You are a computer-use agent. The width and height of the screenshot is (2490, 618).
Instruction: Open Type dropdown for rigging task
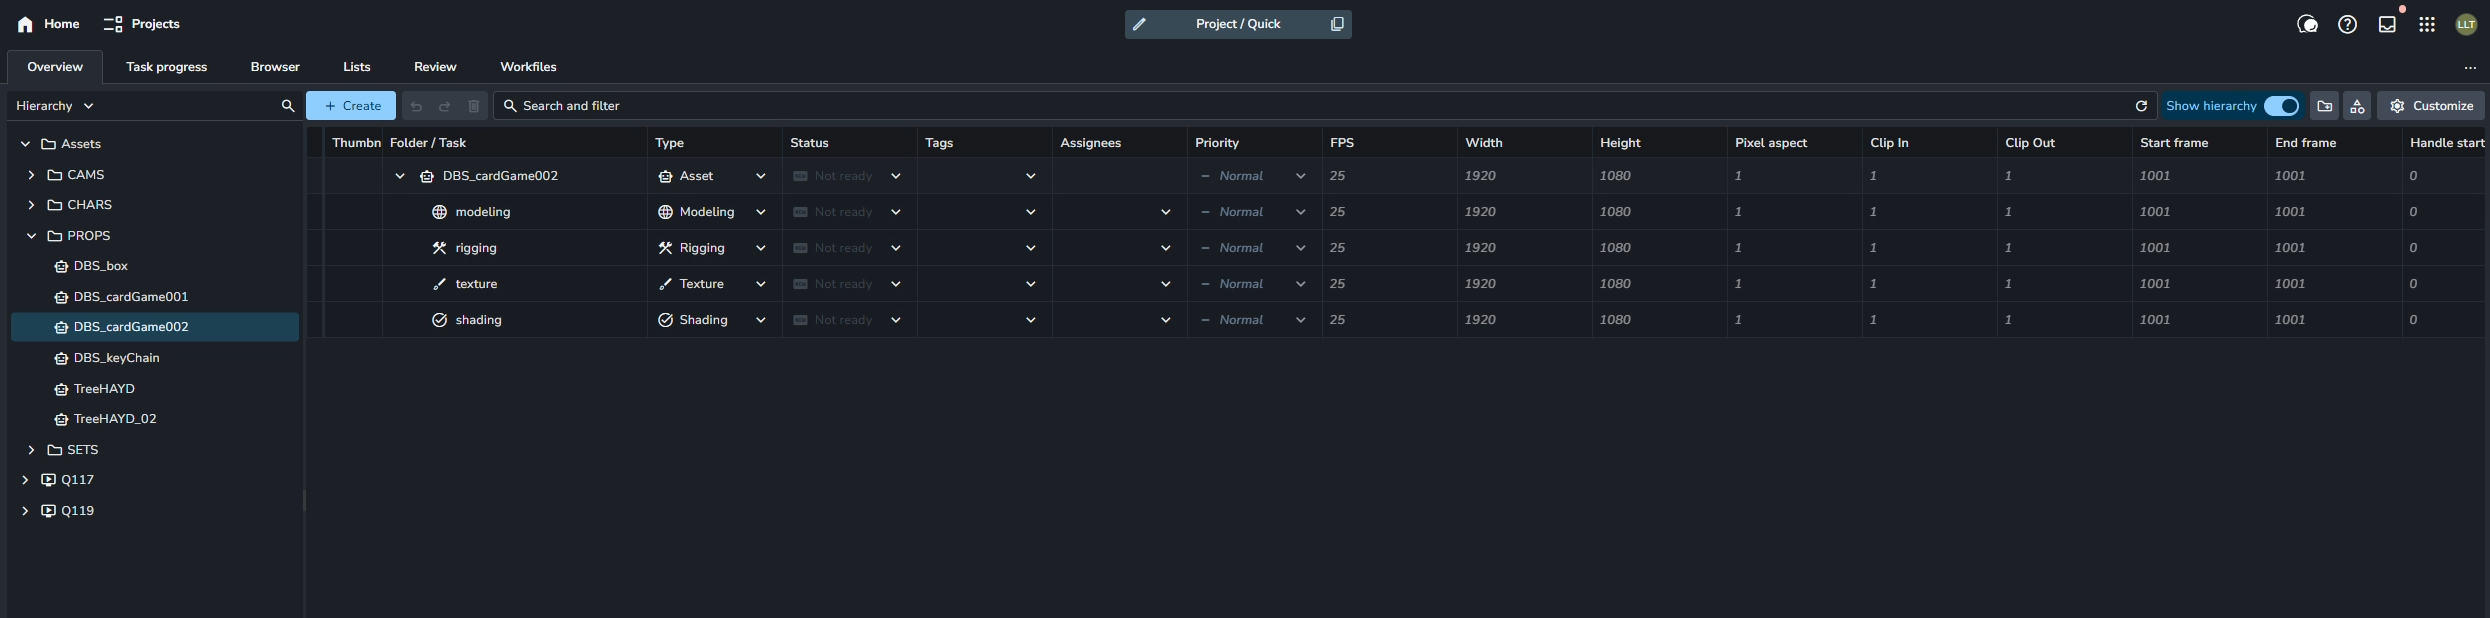760,248
